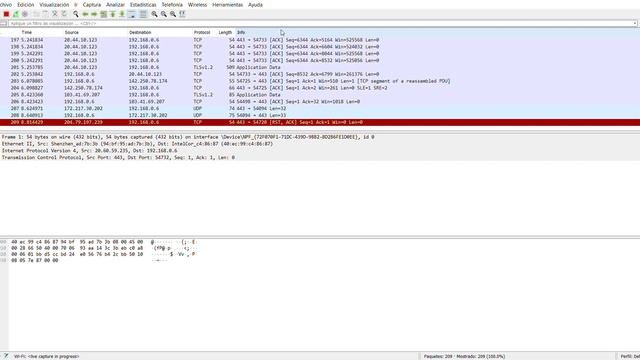The width and height of the screenshot is (640, 360).
Task: Open the Edición menu
Action: pyautogui.click(x=25, y=5)
